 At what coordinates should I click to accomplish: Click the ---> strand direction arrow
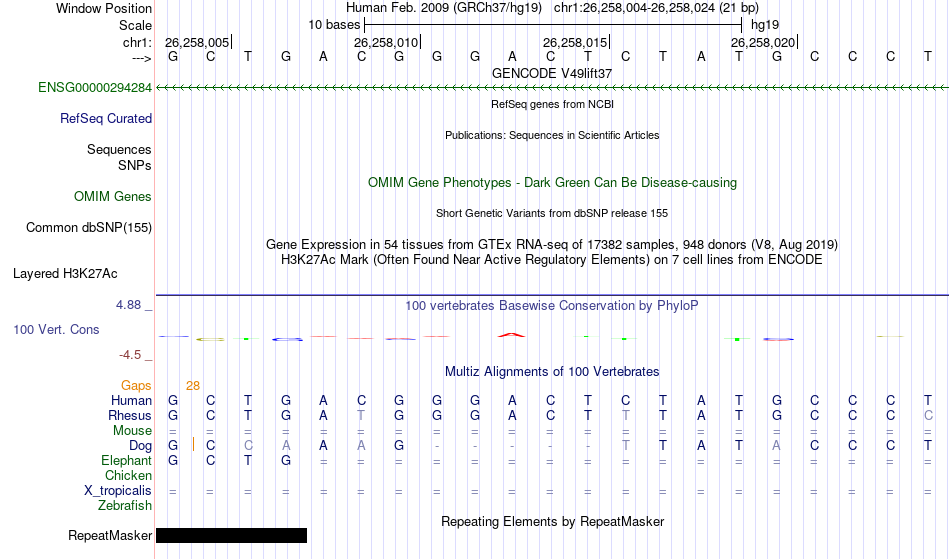[x=141, y=58]
